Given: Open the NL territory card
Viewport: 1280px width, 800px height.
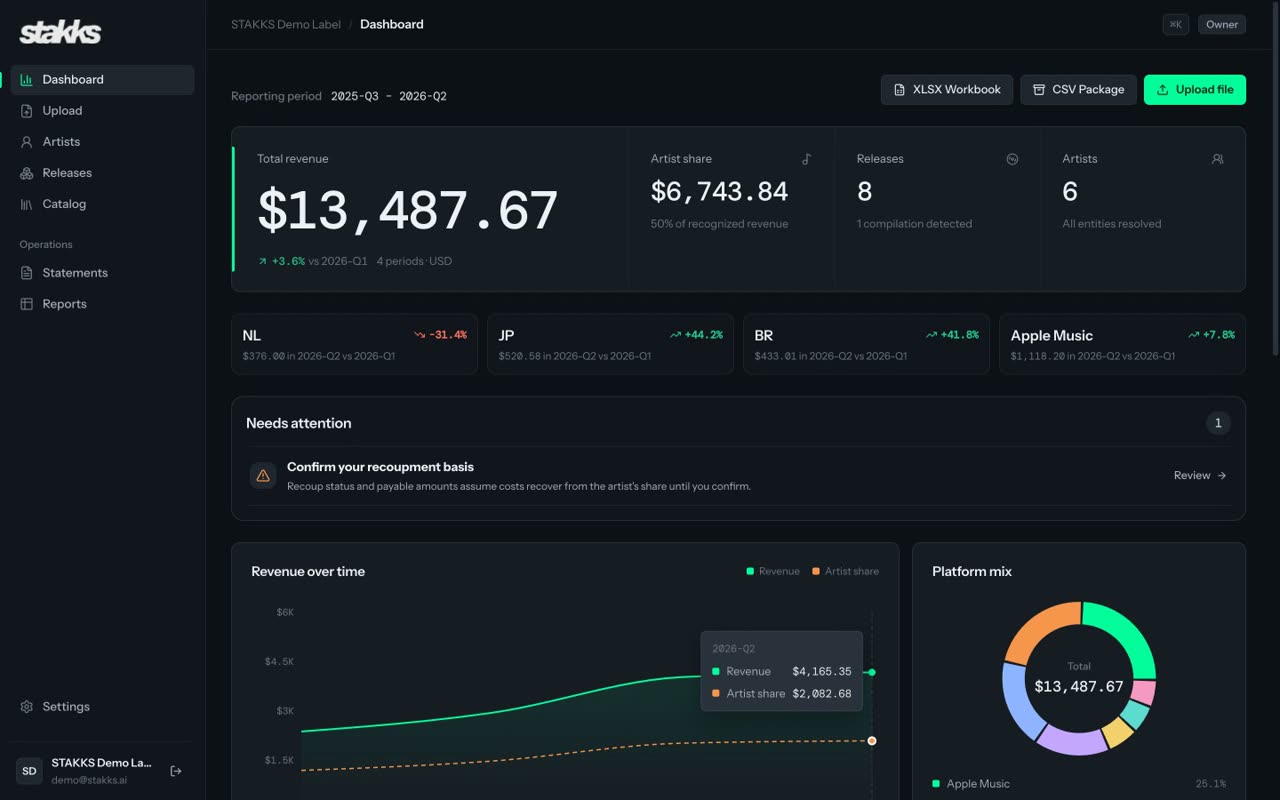Looking at the screenshot, I should pyautogui.click(x=354, y=344).
